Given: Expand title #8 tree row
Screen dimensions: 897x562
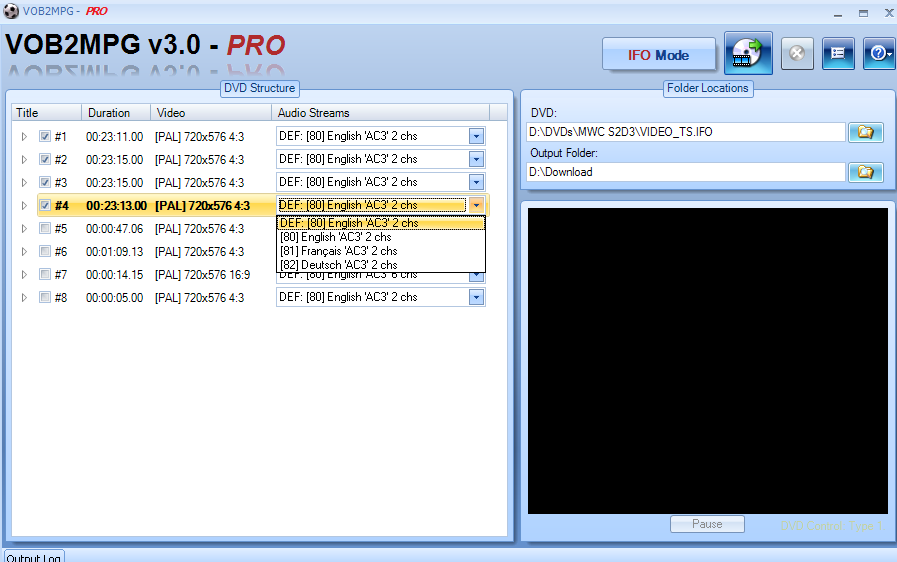Looking at the screenshot, I should point(24,298).
